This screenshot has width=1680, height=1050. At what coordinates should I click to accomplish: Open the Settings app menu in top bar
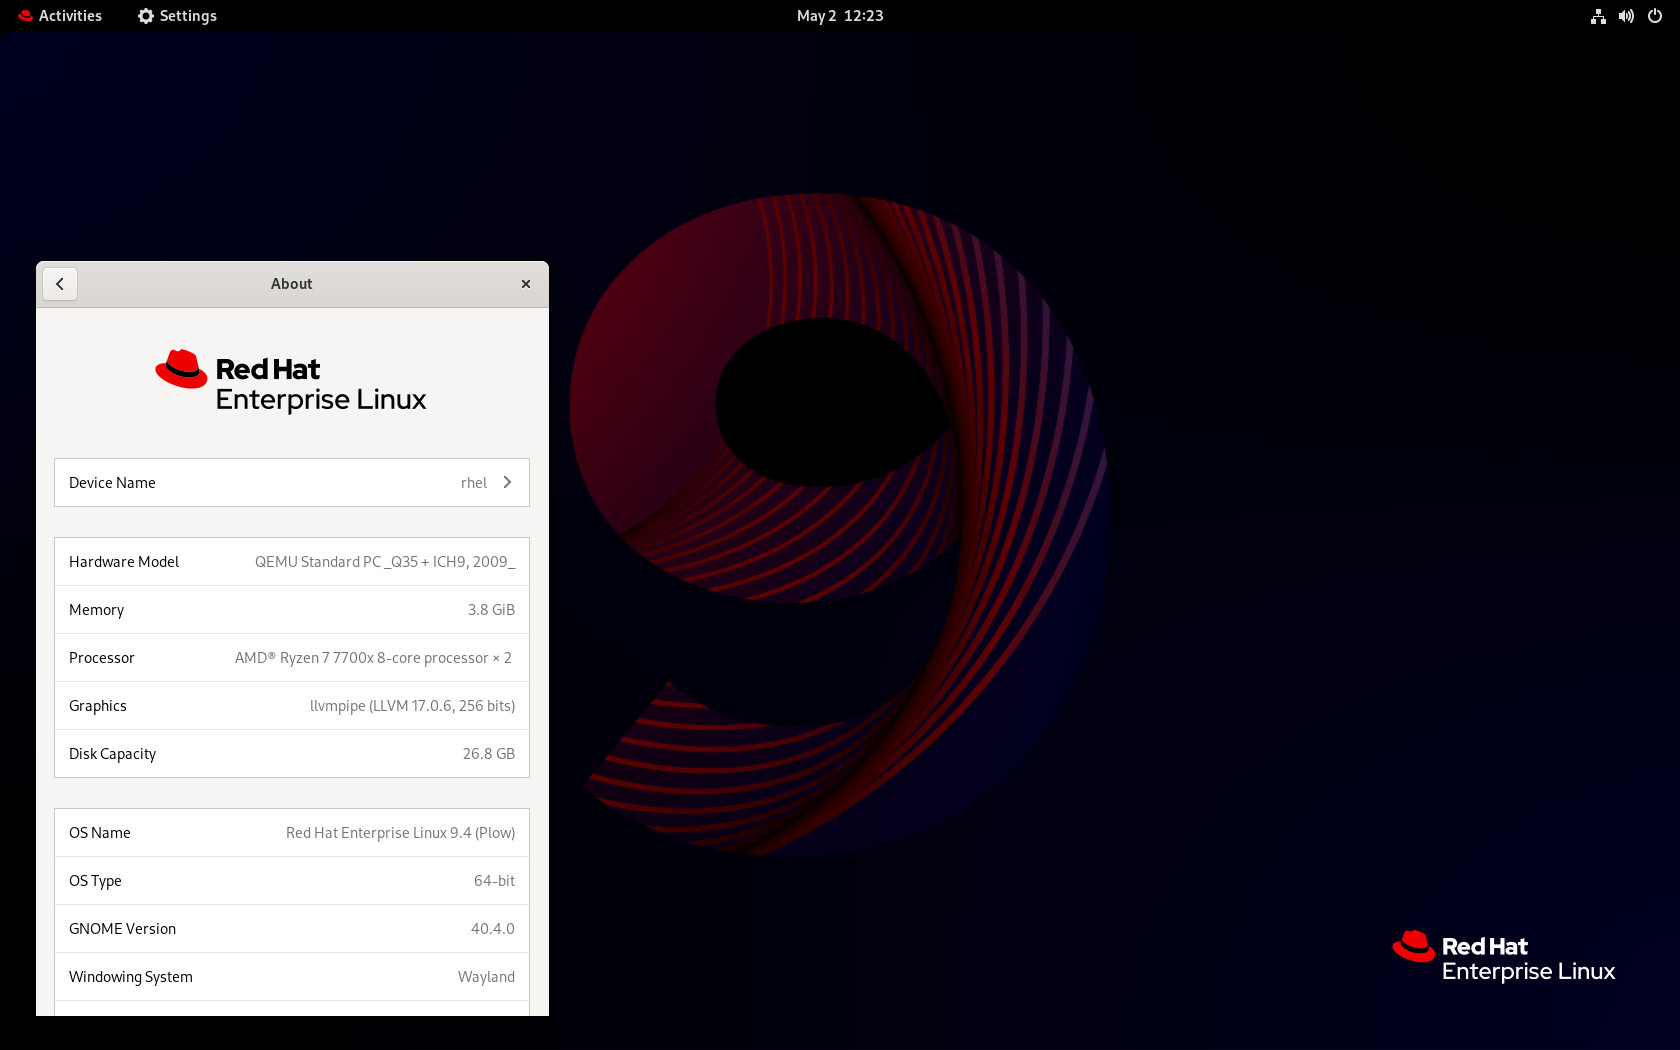pos(177,16)
